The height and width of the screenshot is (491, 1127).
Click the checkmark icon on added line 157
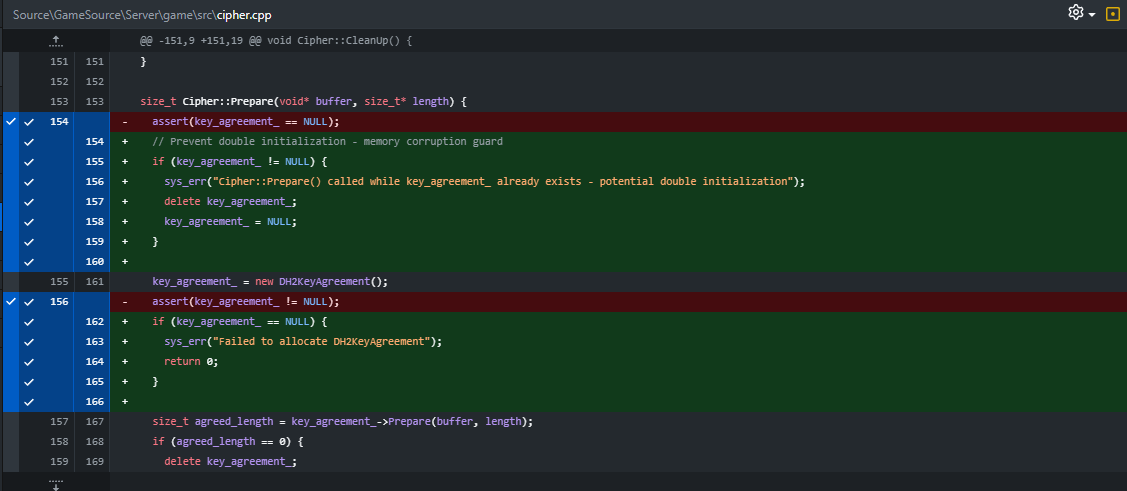[x=29, y=202]
